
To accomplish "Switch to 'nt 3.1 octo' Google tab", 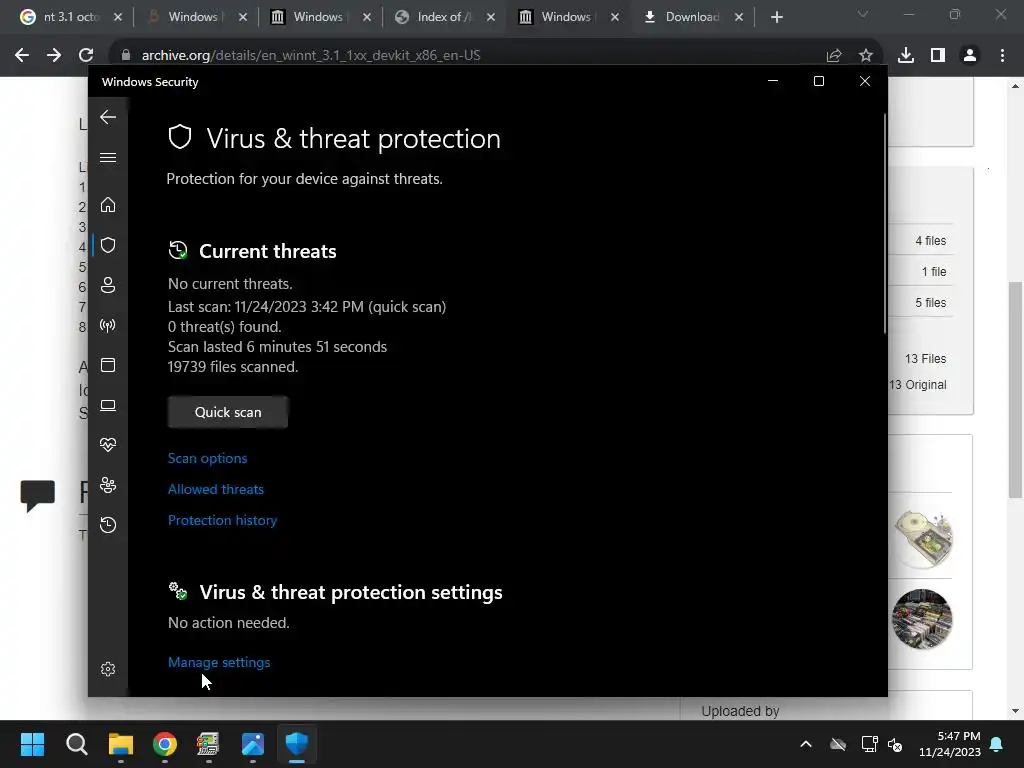I will point(69,17).
